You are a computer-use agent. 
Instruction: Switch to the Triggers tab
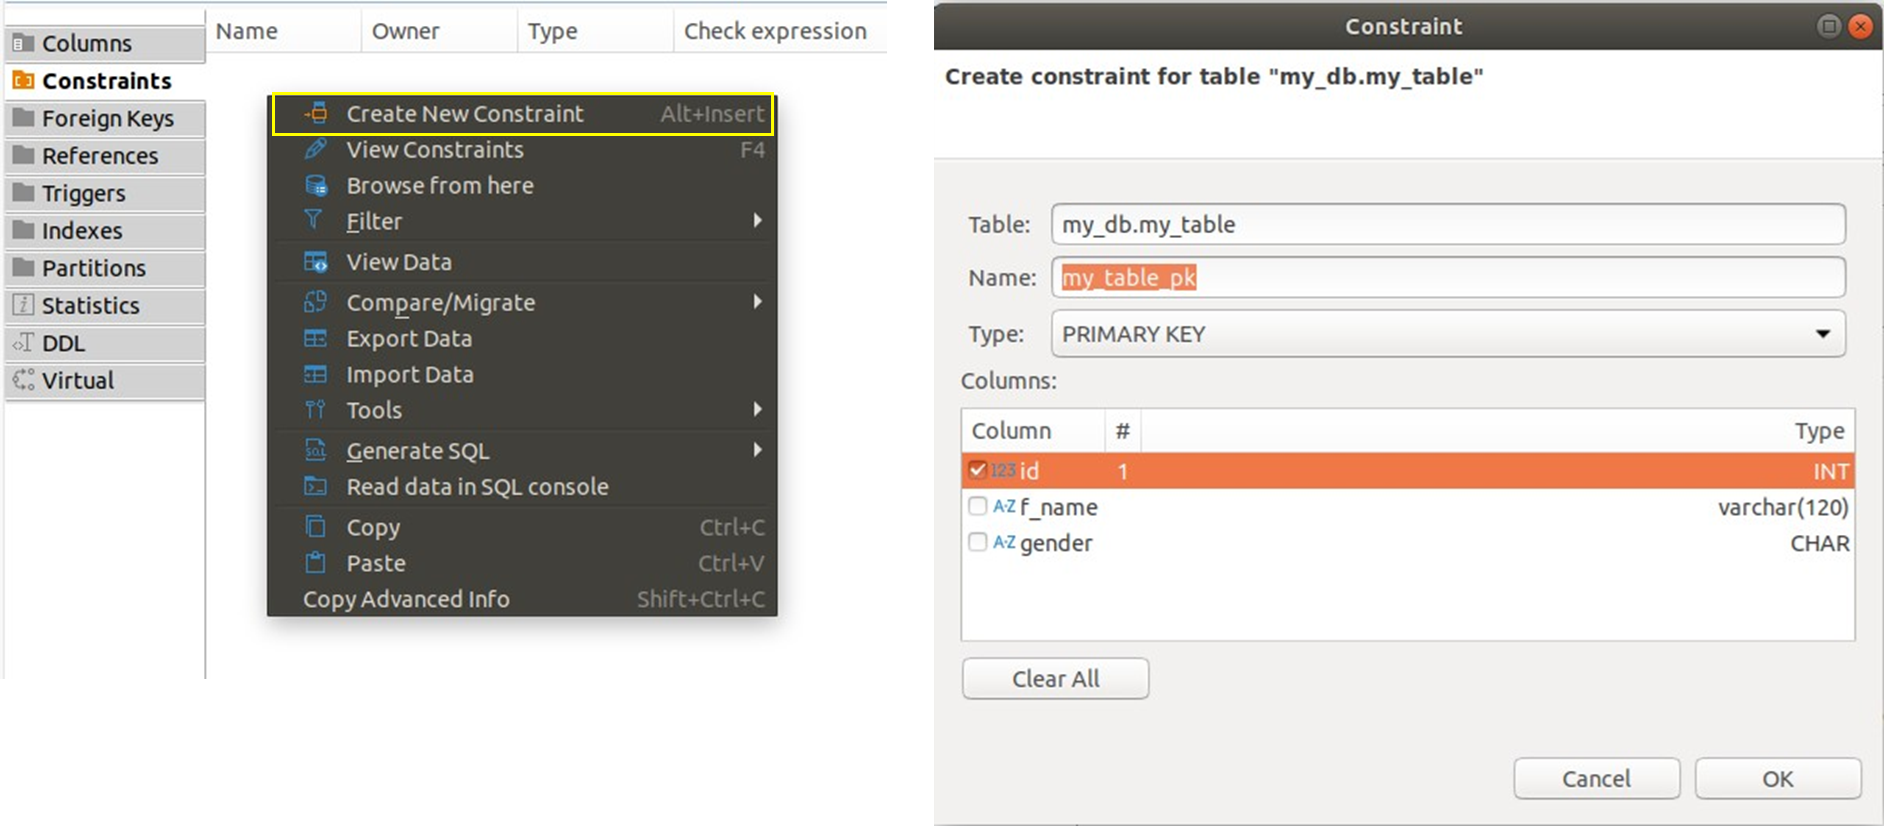point(105,193)
